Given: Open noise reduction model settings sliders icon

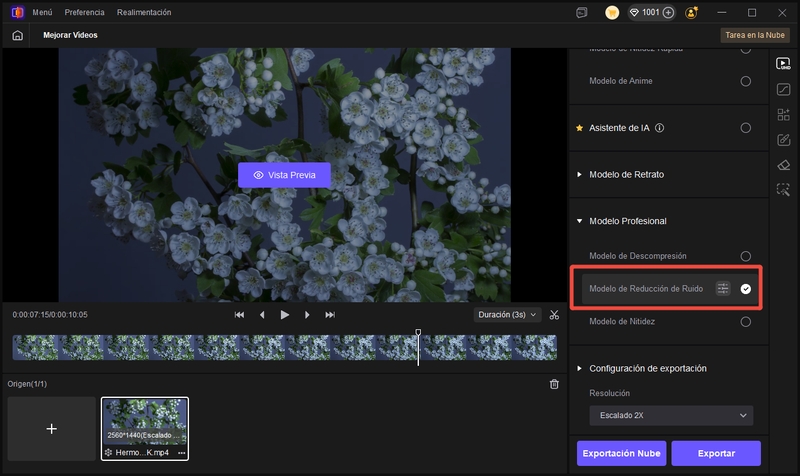Looking at the screenshot, I should [723, 289].
